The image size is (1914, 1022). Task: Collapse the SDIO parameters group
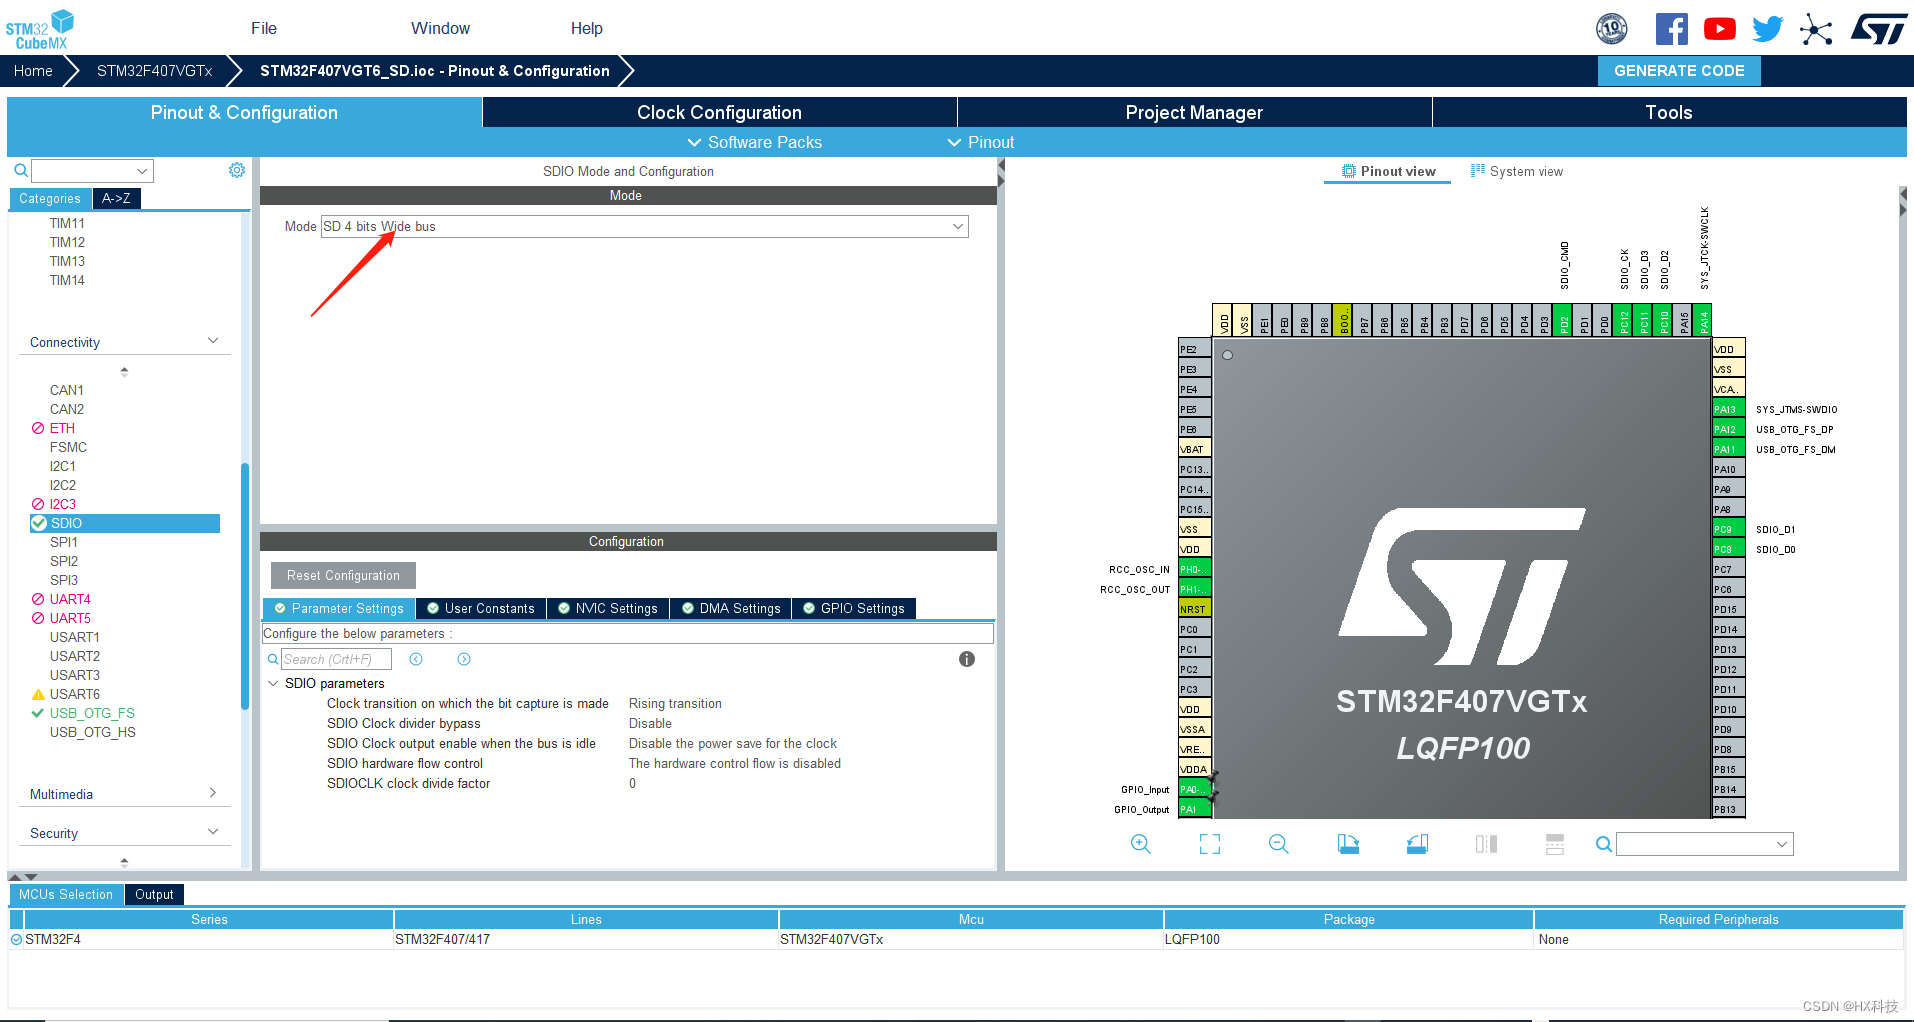(x=273, y=683)
